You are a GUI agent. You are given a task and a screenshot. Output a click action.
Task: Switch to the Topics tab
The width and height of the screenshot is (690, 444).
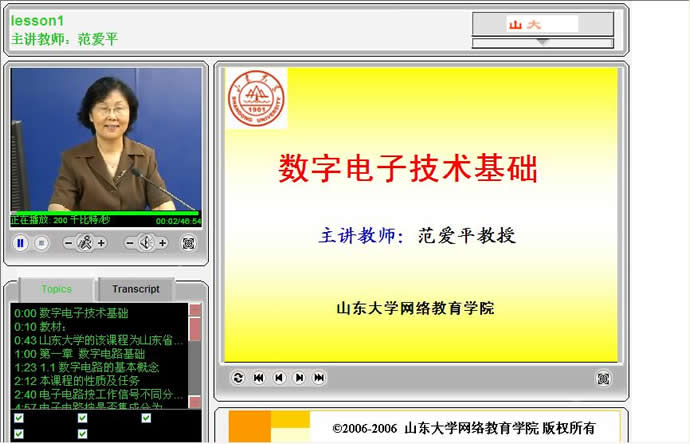click(56, 289)
